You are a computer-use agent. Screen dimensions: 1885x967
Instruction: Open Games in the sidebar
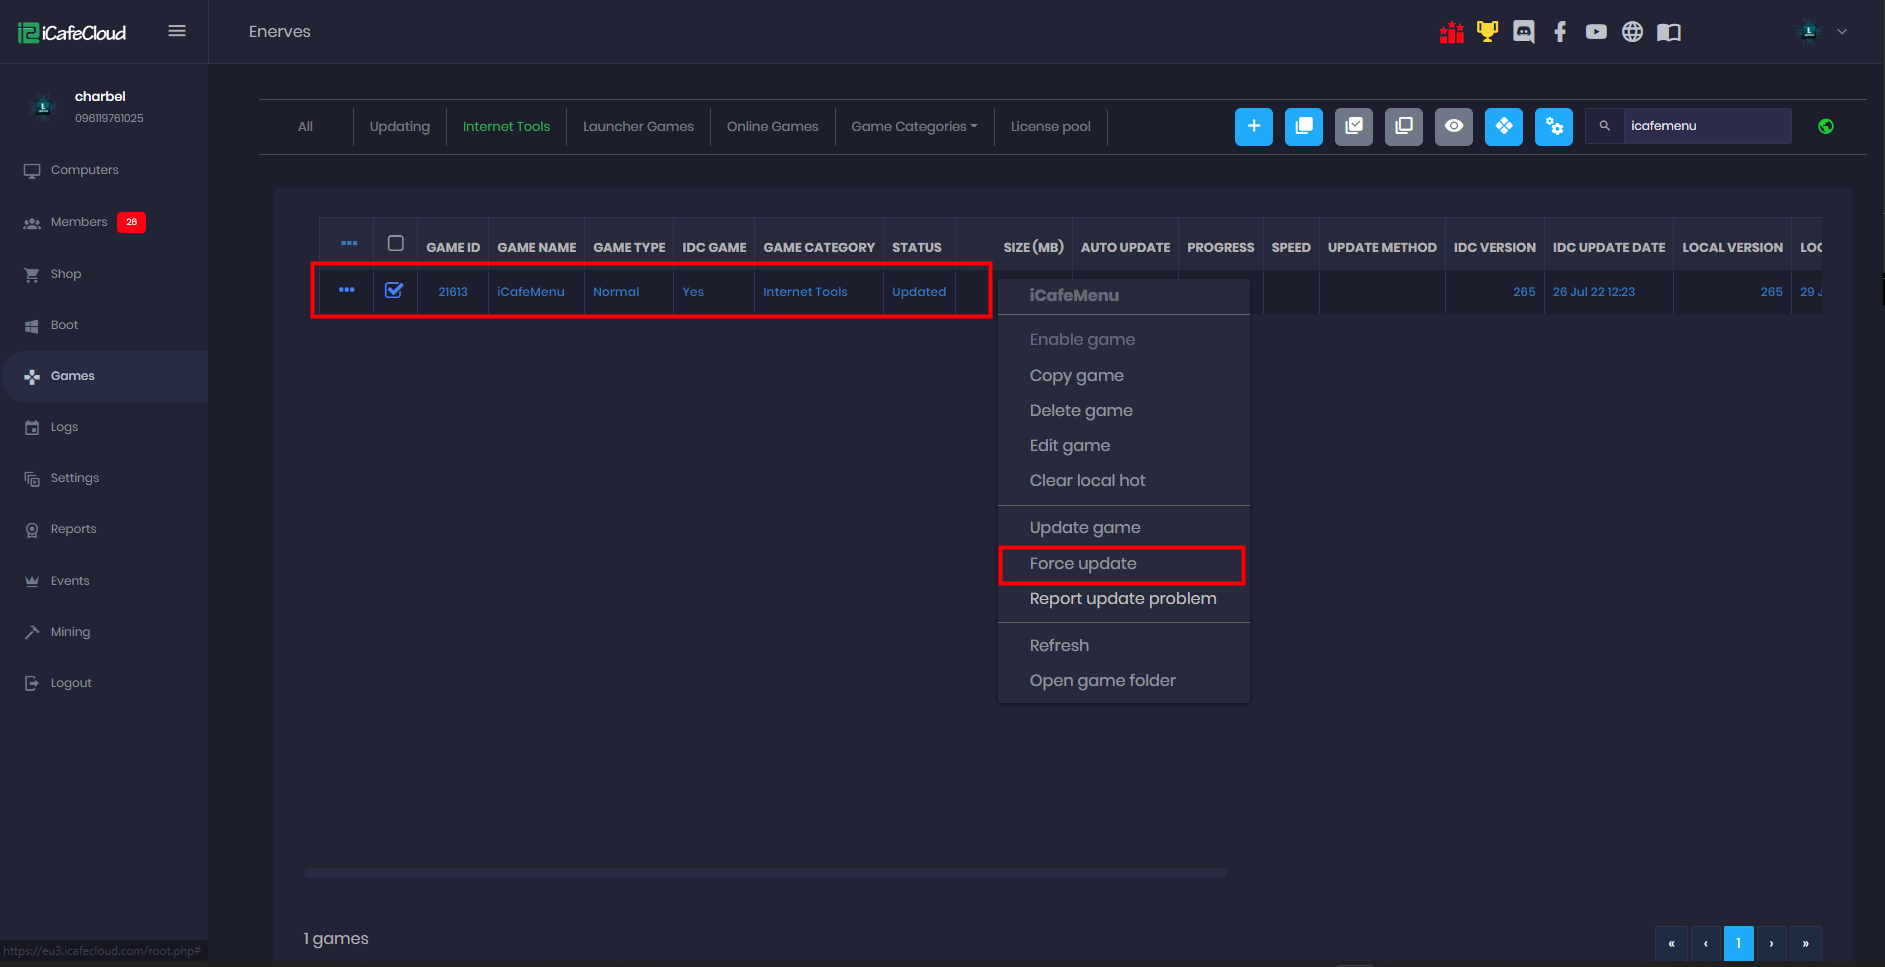click(104, 376)
